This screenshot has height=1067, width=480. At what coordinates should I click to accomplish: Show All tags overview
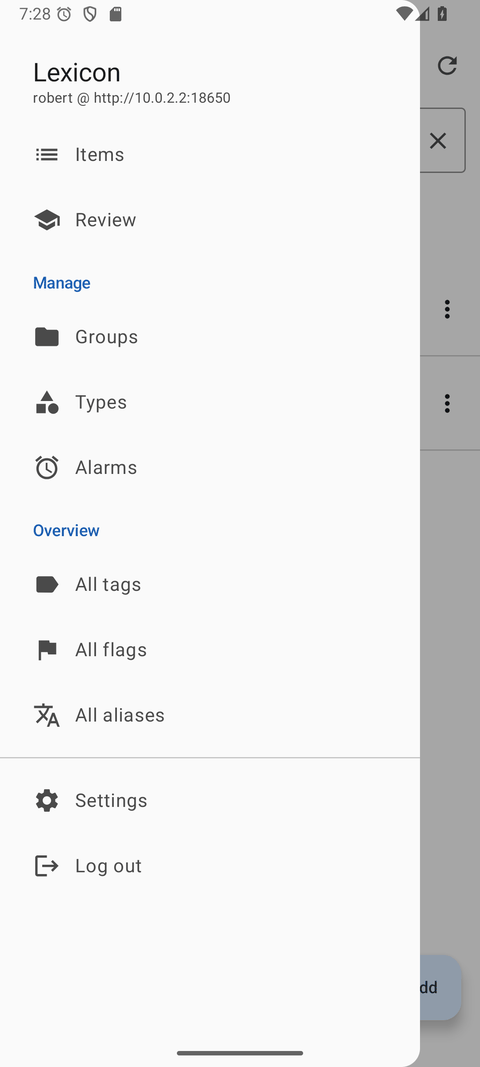(210, 585)
